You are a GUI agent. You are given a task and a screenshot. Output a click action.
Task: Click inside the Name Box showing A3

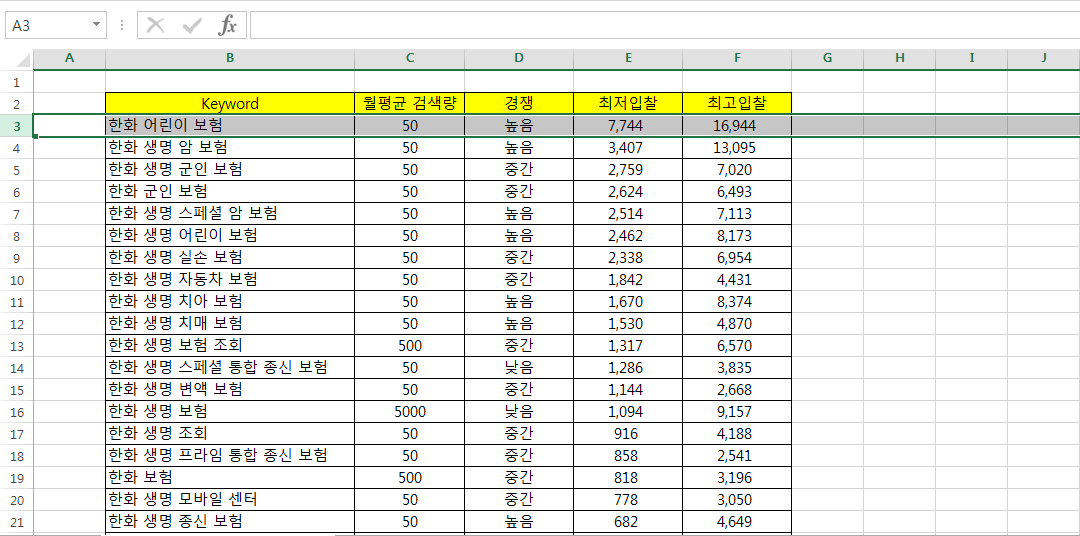pos(47,25)
